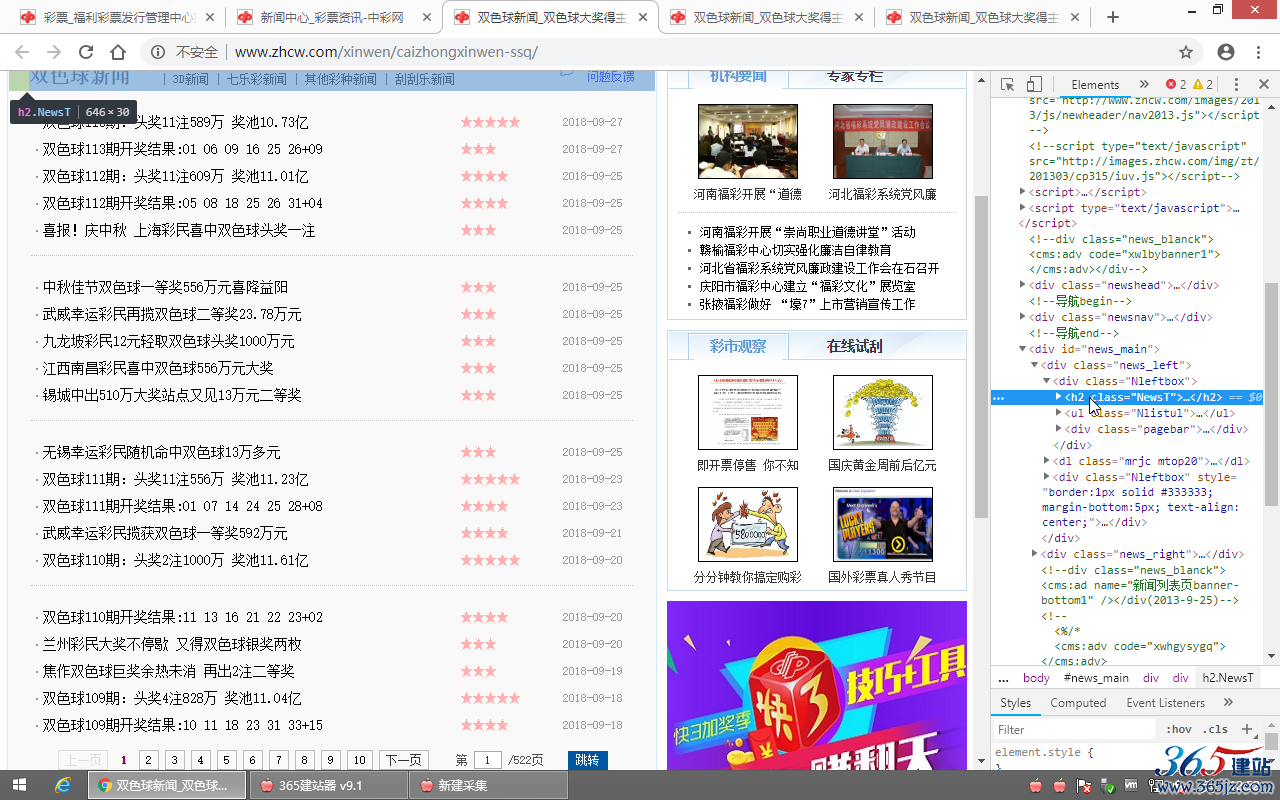Go to page 5 in pagination
This screenshot has width=1280, height=800.
(x=227, y=760)
